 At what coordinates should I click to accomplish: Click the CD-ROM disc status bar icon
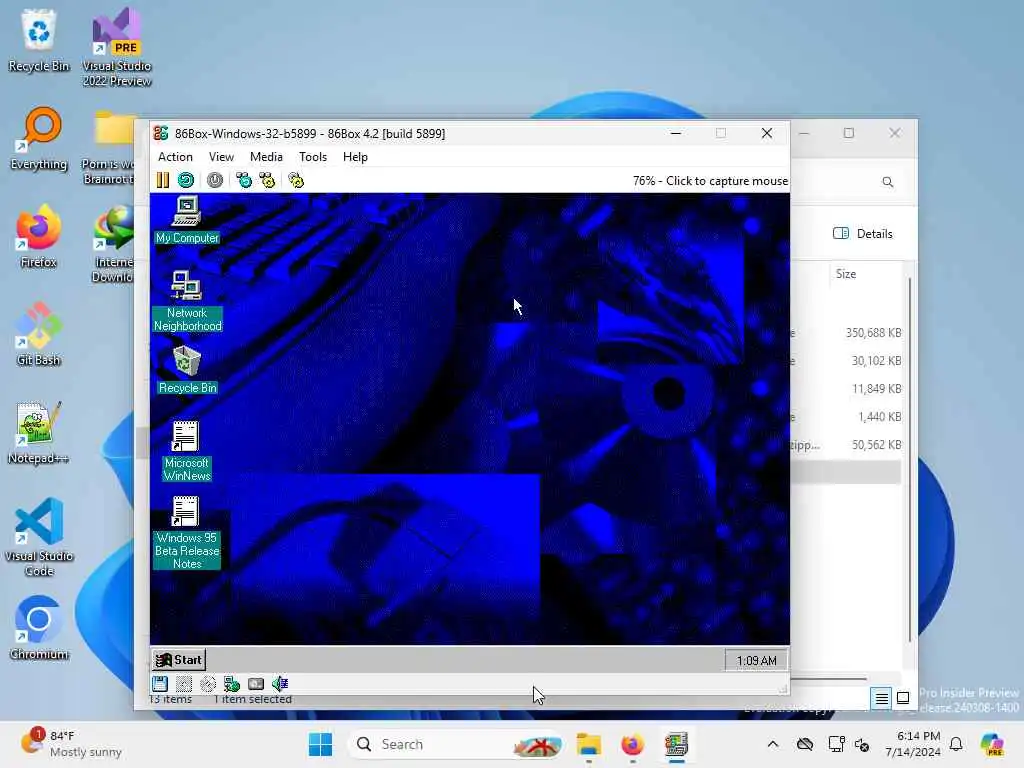tap(208, 684)
